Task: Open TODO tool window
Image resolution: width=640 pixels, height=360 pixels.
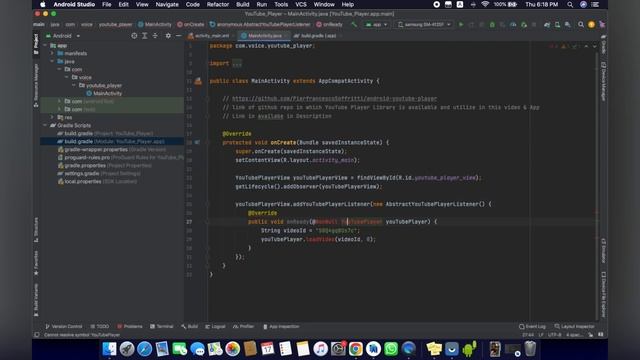Action: pos(100,327)
